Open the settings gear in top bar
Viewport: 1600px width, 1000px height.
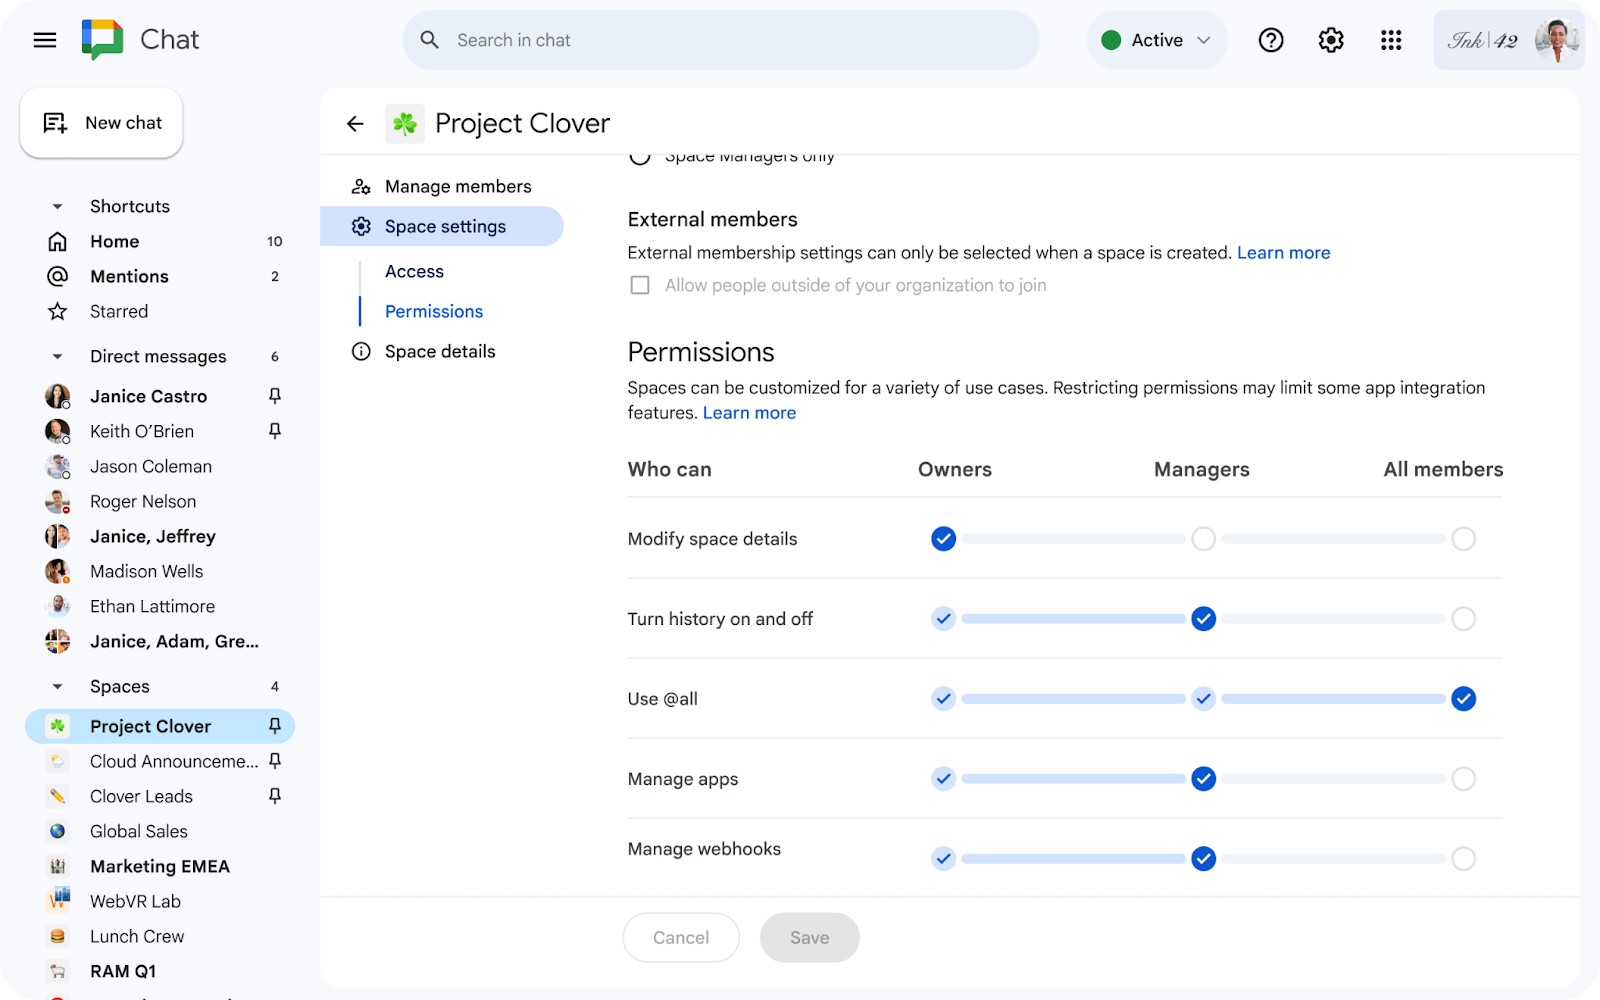1330,40
